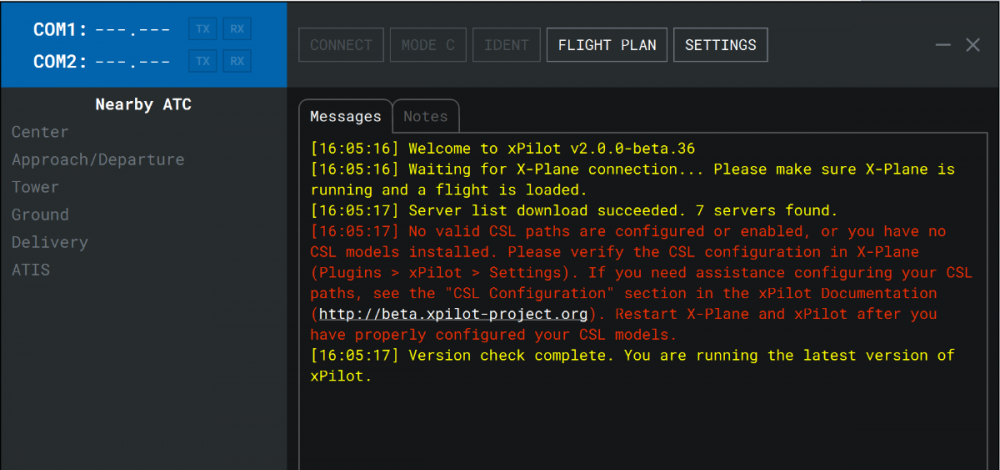1000x470 pixels.
Task: Select the ATIS category
Action: point(31,270)
